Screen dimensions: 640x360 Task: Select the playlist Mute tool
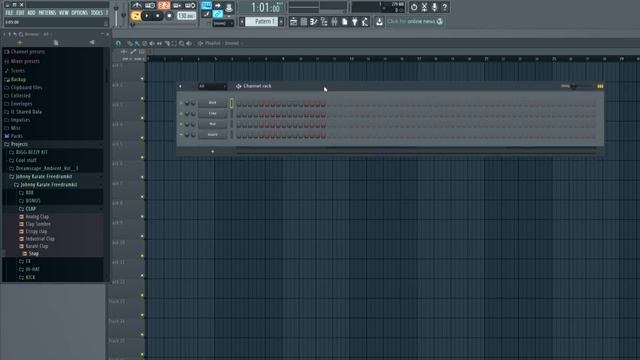click(x=152, y=43)
